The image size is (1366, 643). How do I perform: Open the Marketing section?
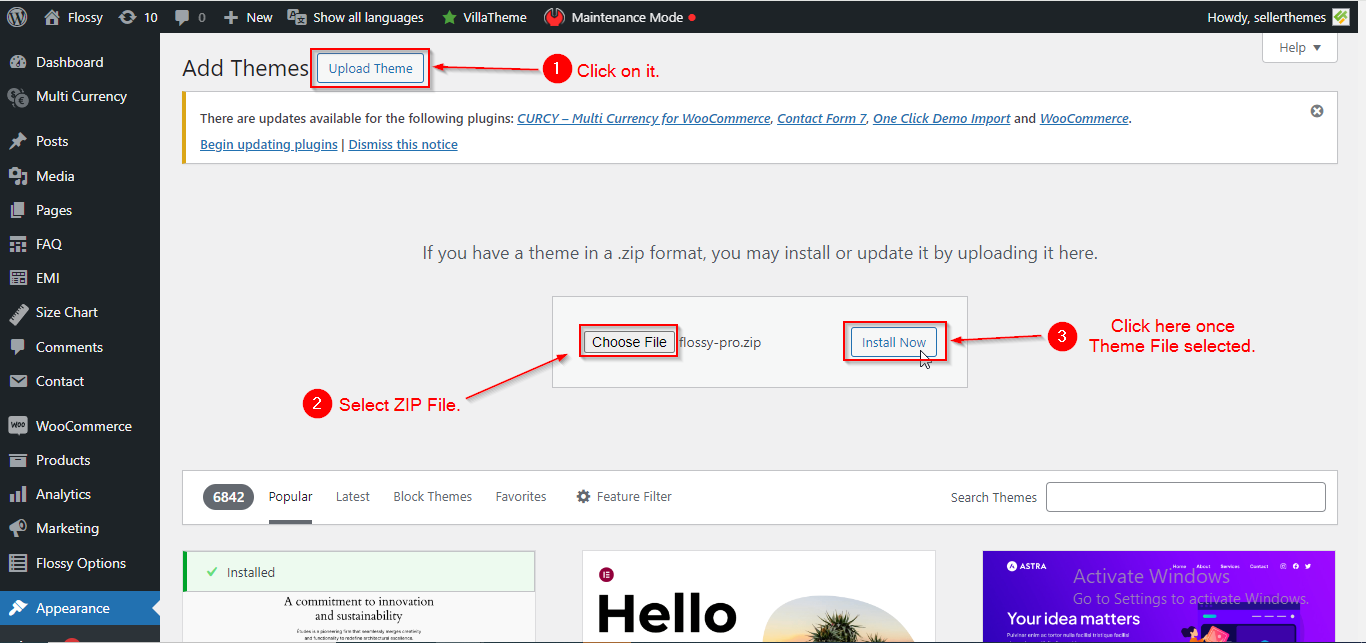80,528
